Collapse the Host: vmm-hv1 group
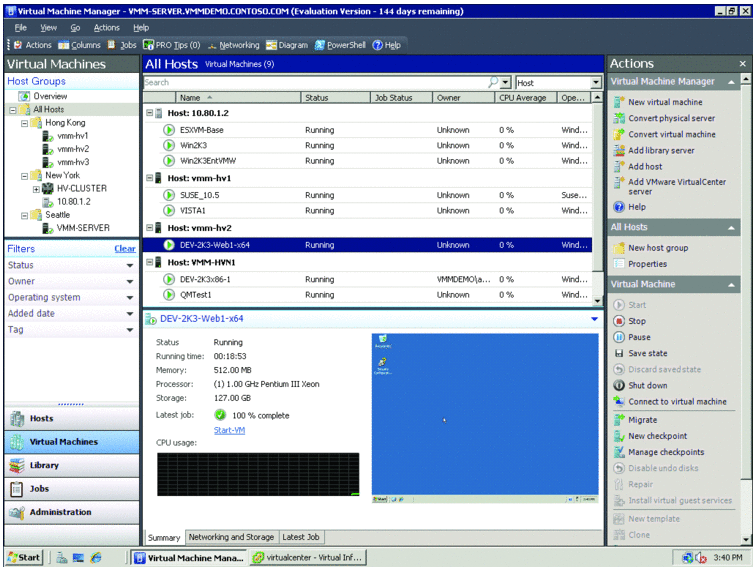Viewport: 755px width, 571px height. point(150,178)
